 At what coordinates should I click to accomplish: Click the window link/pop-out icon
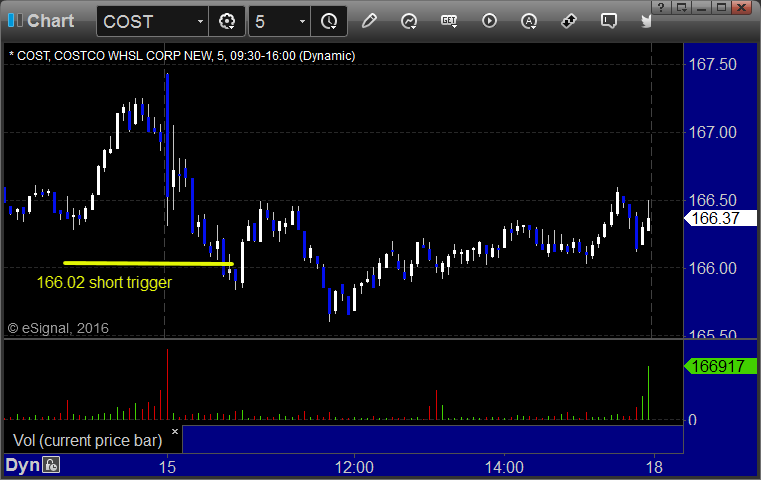tap(681, 7)
